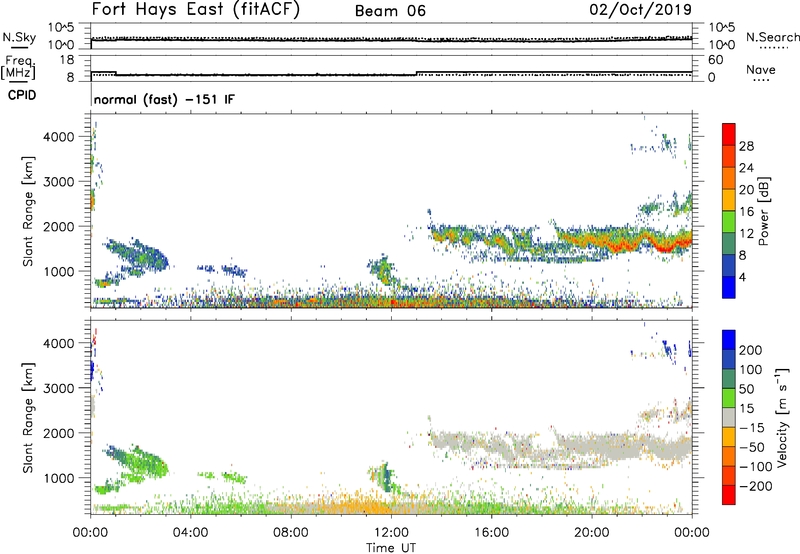800x554 pixels.
Task: Click the 'Nave' legend label
Action: 761,69
